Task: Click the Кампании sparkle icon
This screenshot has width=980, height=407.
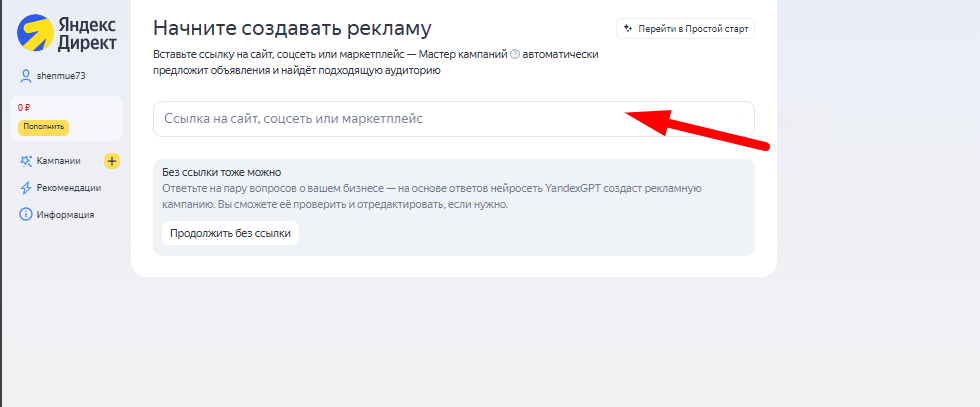Action: pos(26,161)
